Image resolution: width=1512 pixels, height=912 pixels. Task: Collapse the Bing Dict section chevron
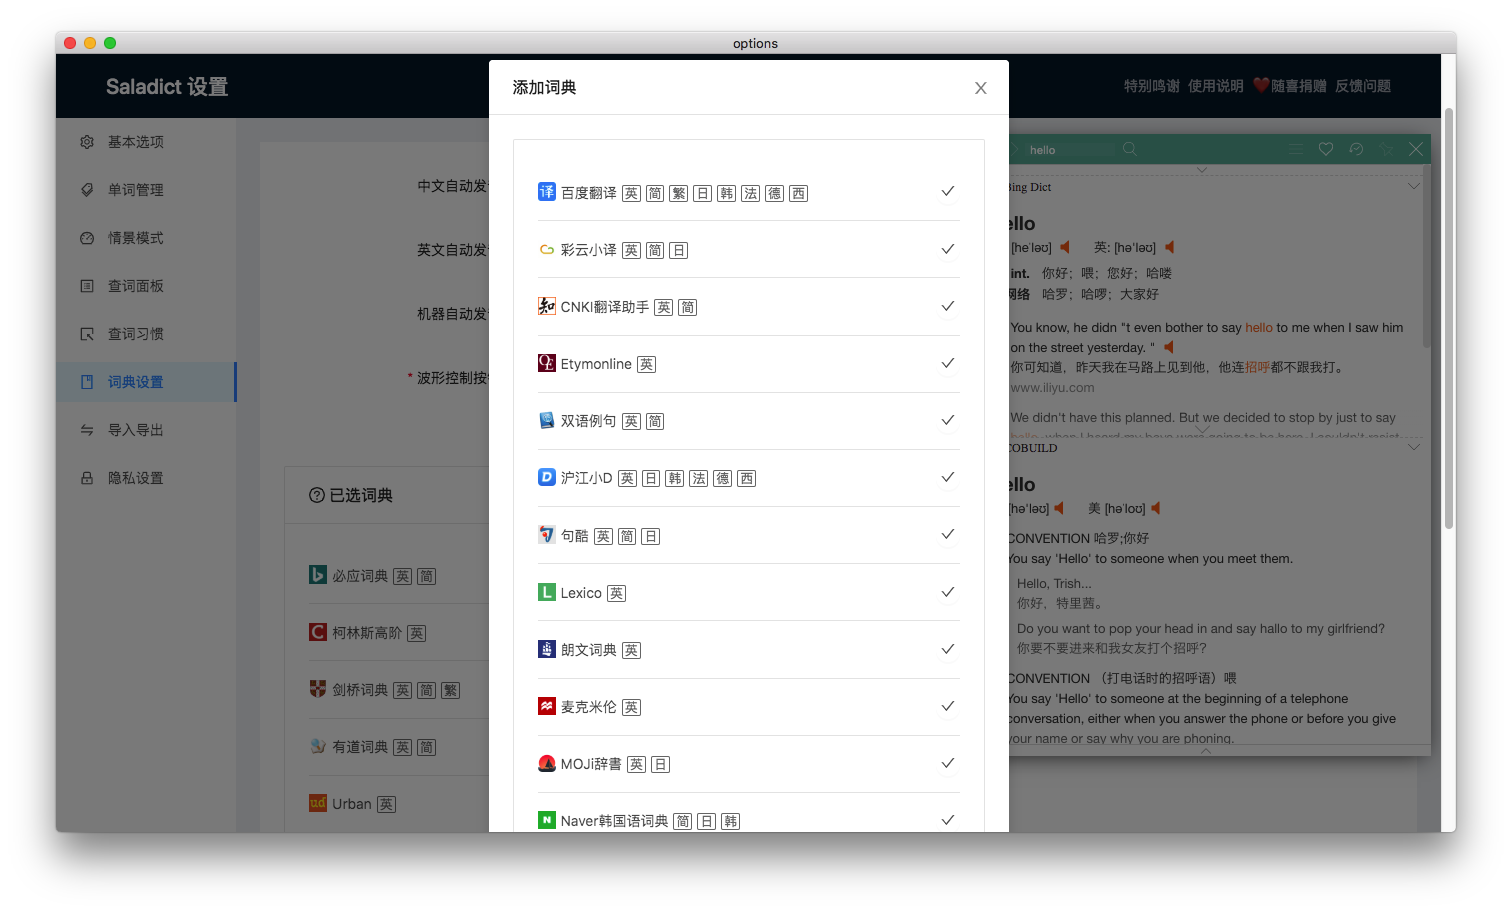tap(1414, 186)
